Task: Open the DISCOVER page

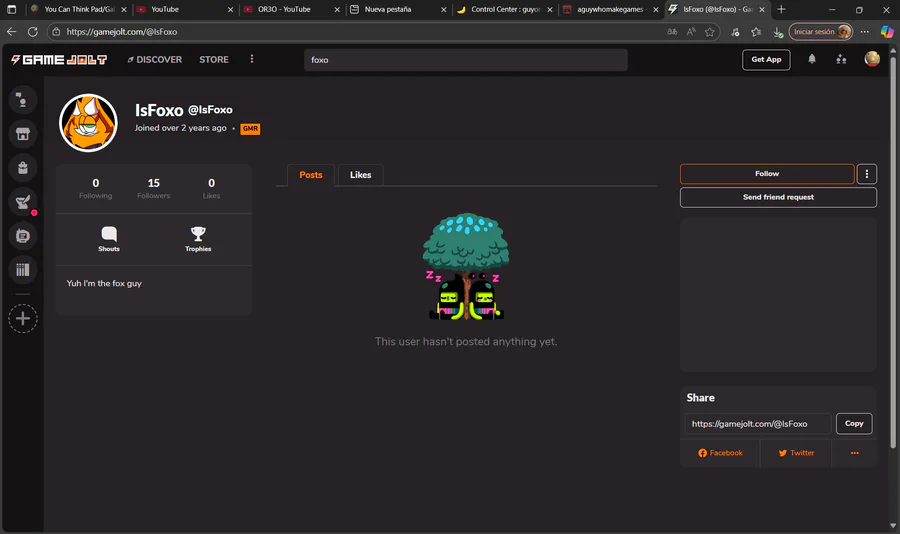Action: pyautogui.click(x=154, y=60)
